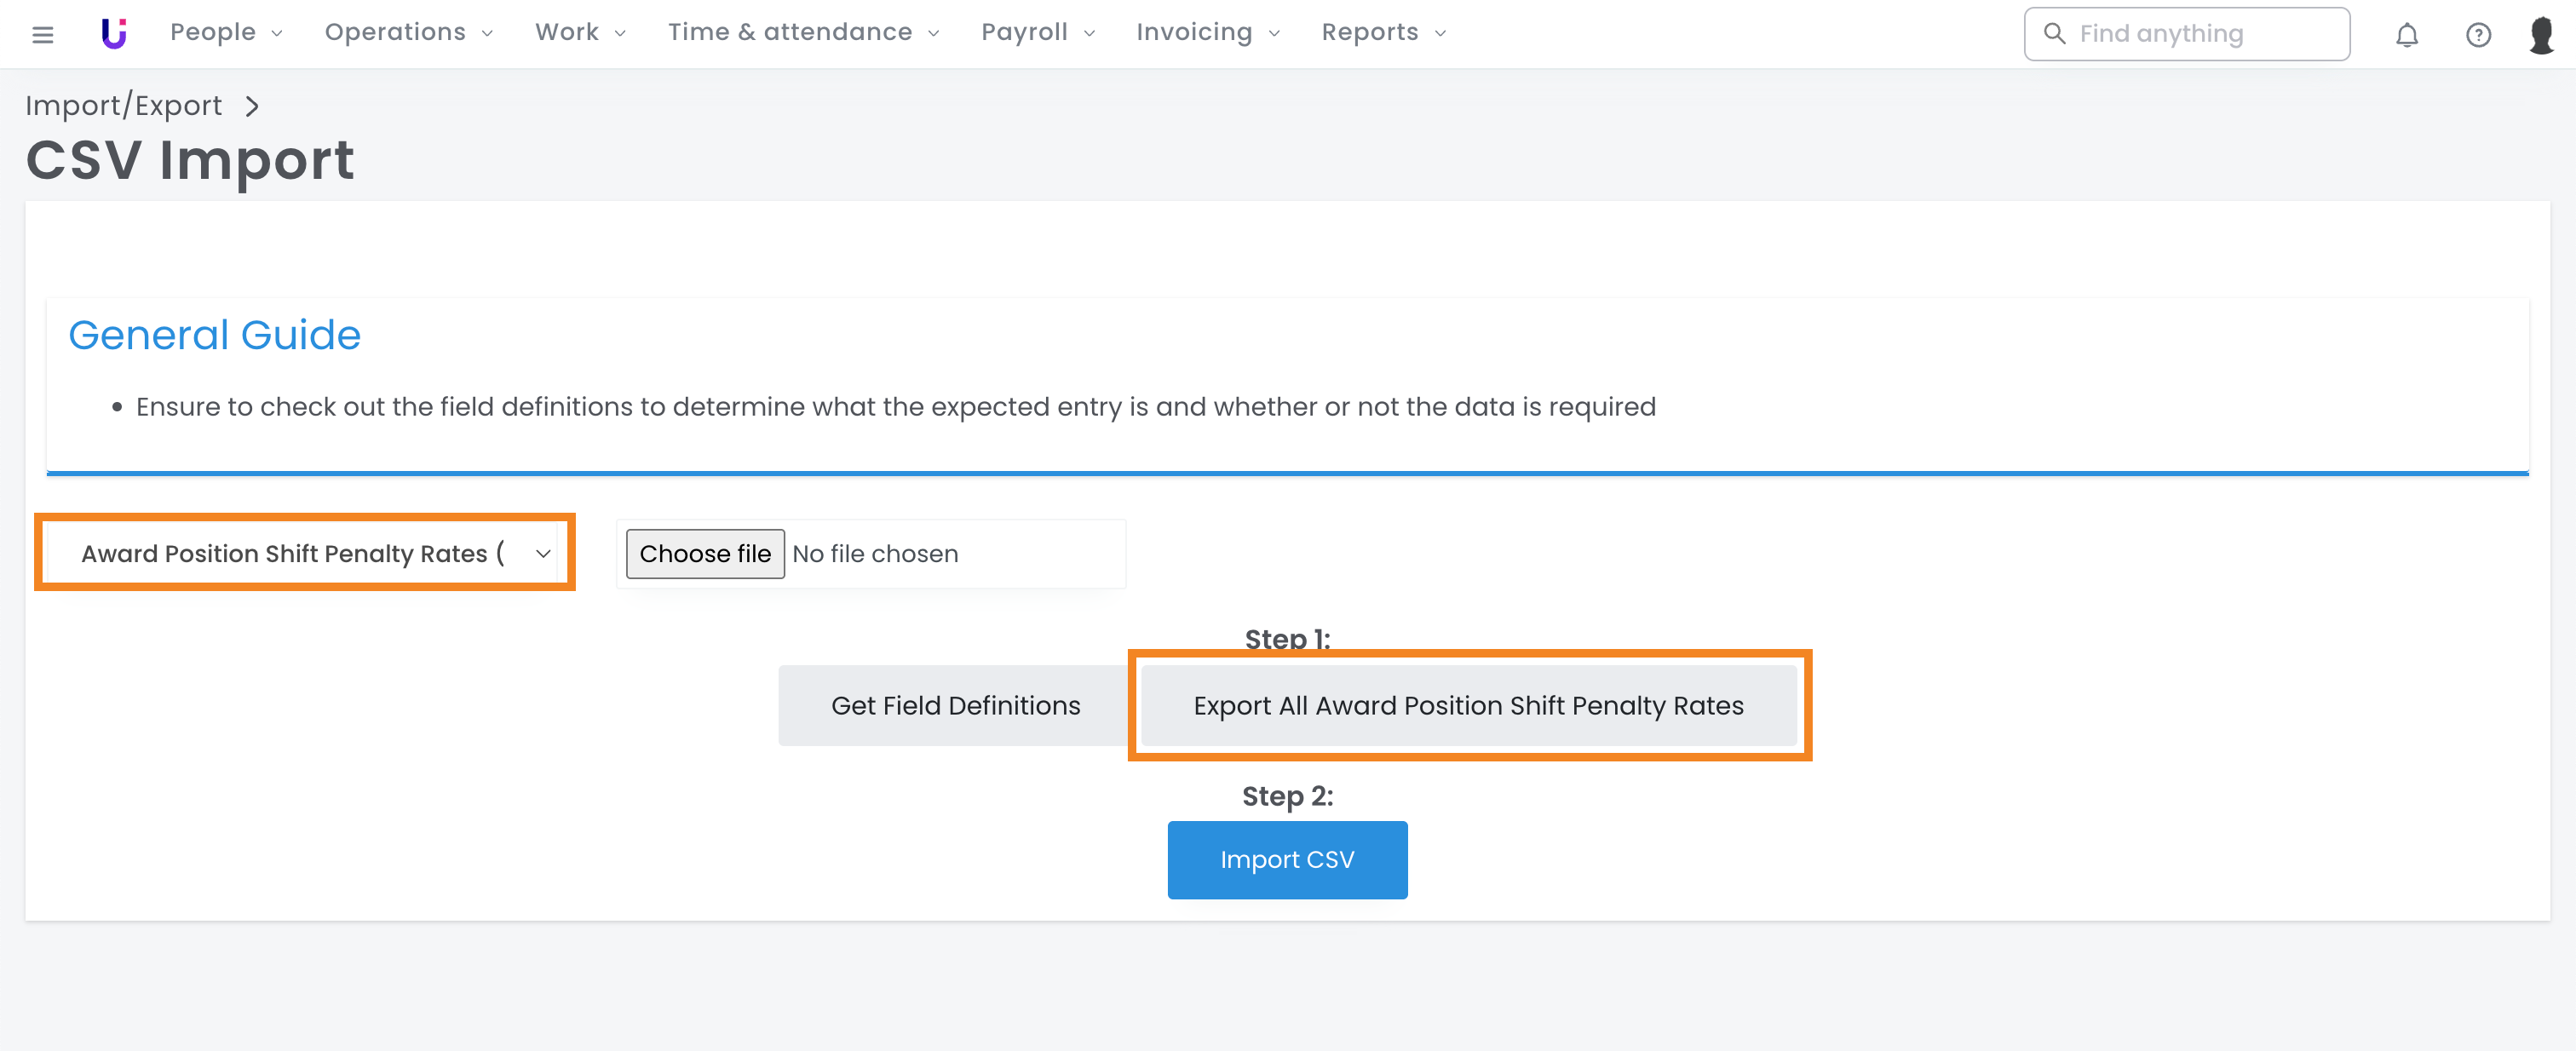Open the Work dropdown menu
This screenshot has height=1051, width=2576.
tap(580, 33)
